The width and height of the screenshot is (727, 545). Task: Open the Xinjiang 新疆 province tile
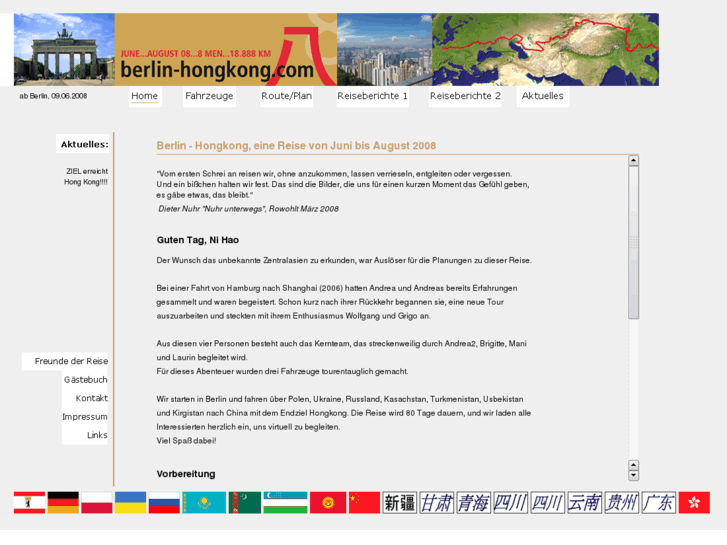click(400, 502)
